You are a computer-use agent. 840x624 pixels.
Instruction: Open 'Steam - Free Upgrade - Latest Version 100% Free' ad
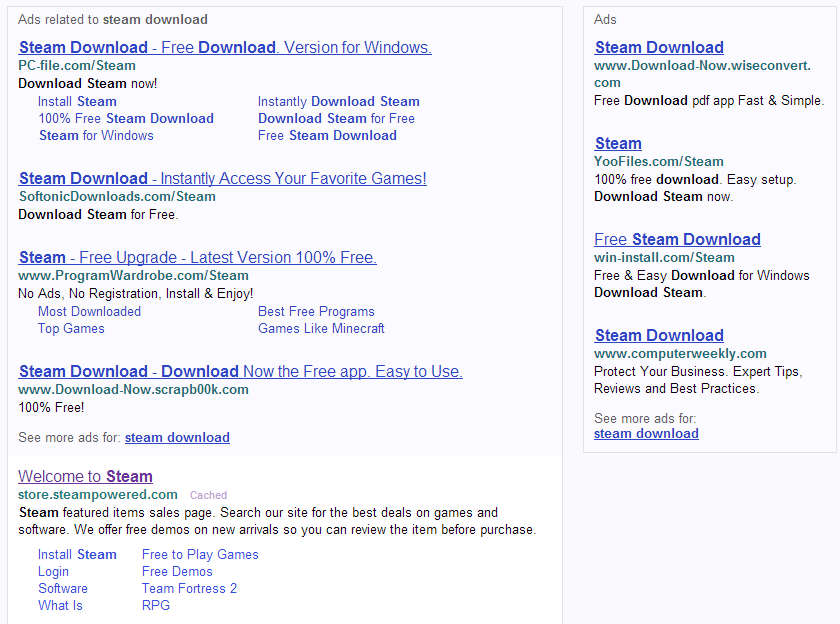[198, 258]
